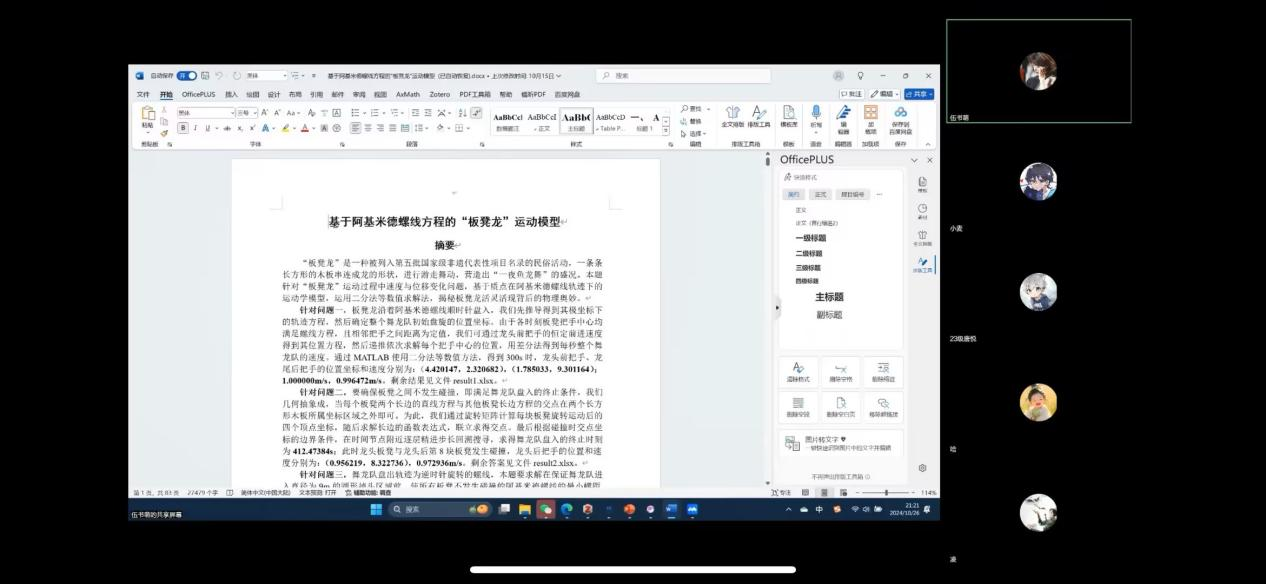Screen dimensions: 1266x584
Task: Toggle bold formatting in the ribbon
Action: point(182,128)
